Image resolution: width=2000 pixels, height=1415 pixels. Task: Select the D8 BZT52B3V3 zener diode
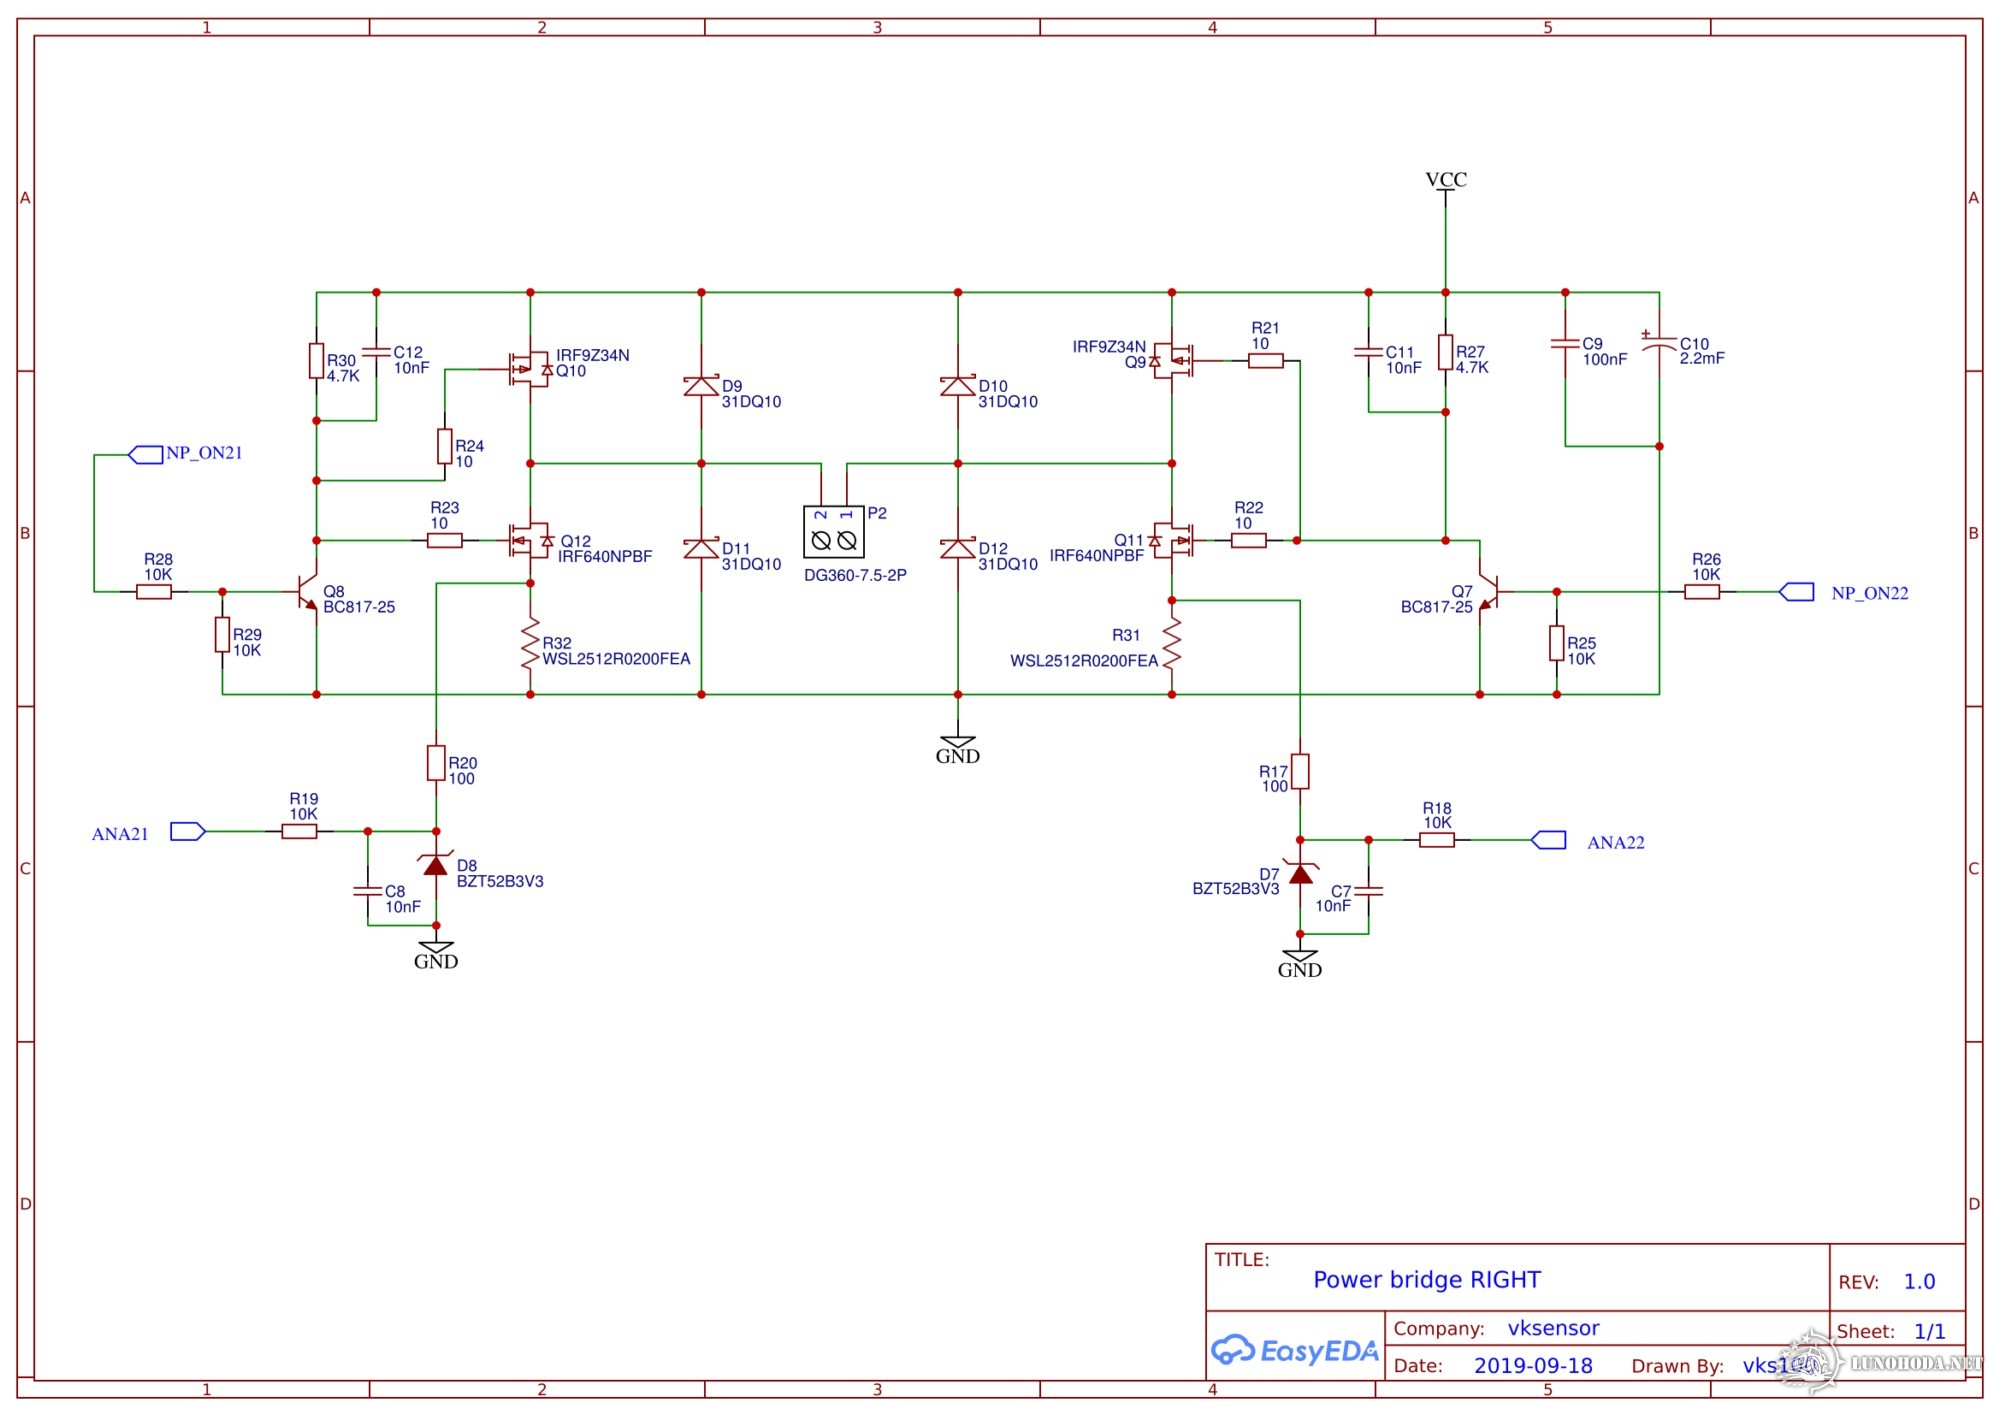pyautogui.click(x=436, y=865)
